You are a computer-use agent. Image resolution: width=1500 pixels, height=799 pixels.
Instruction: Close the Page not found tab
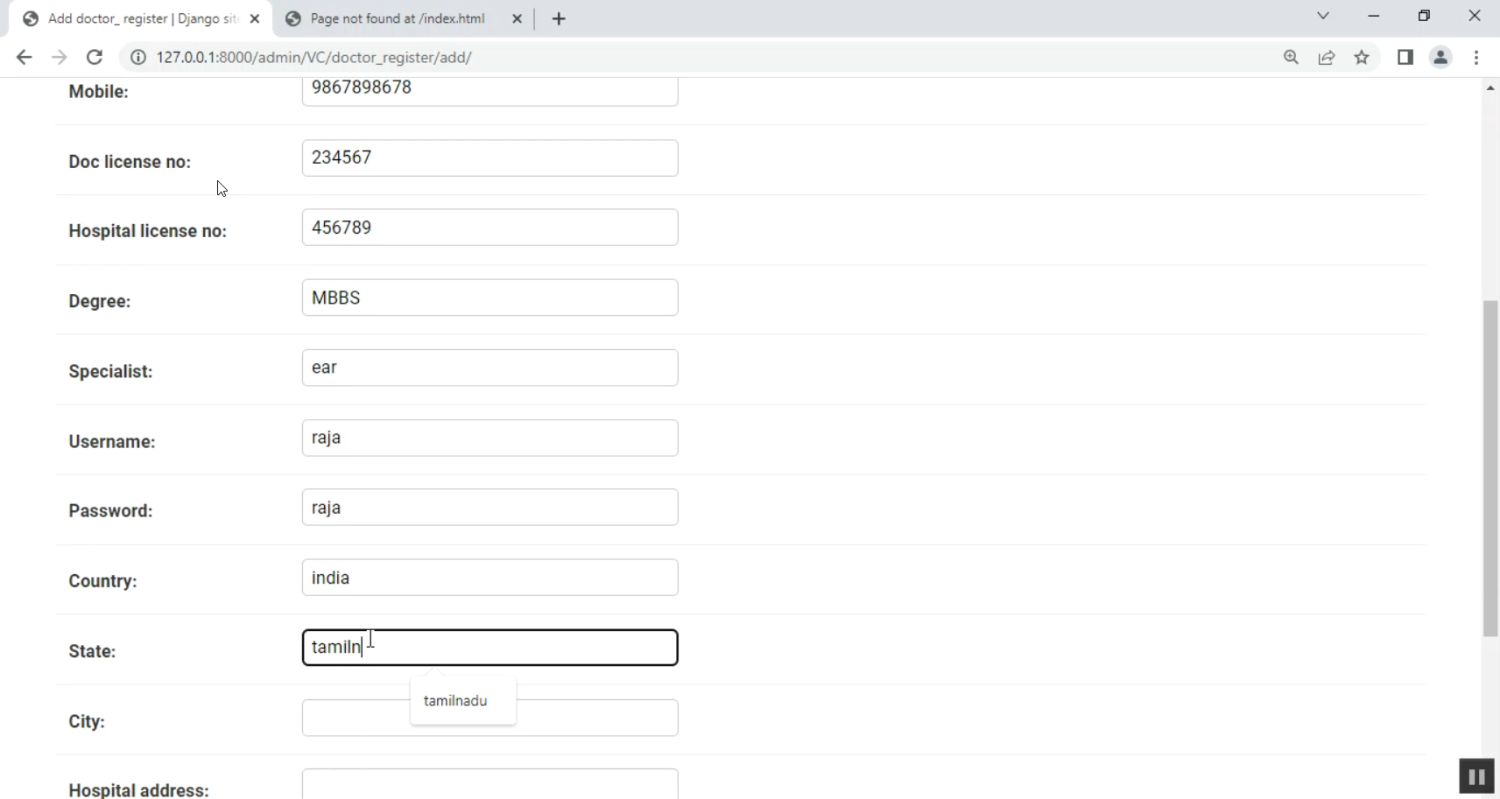point(517,19)
